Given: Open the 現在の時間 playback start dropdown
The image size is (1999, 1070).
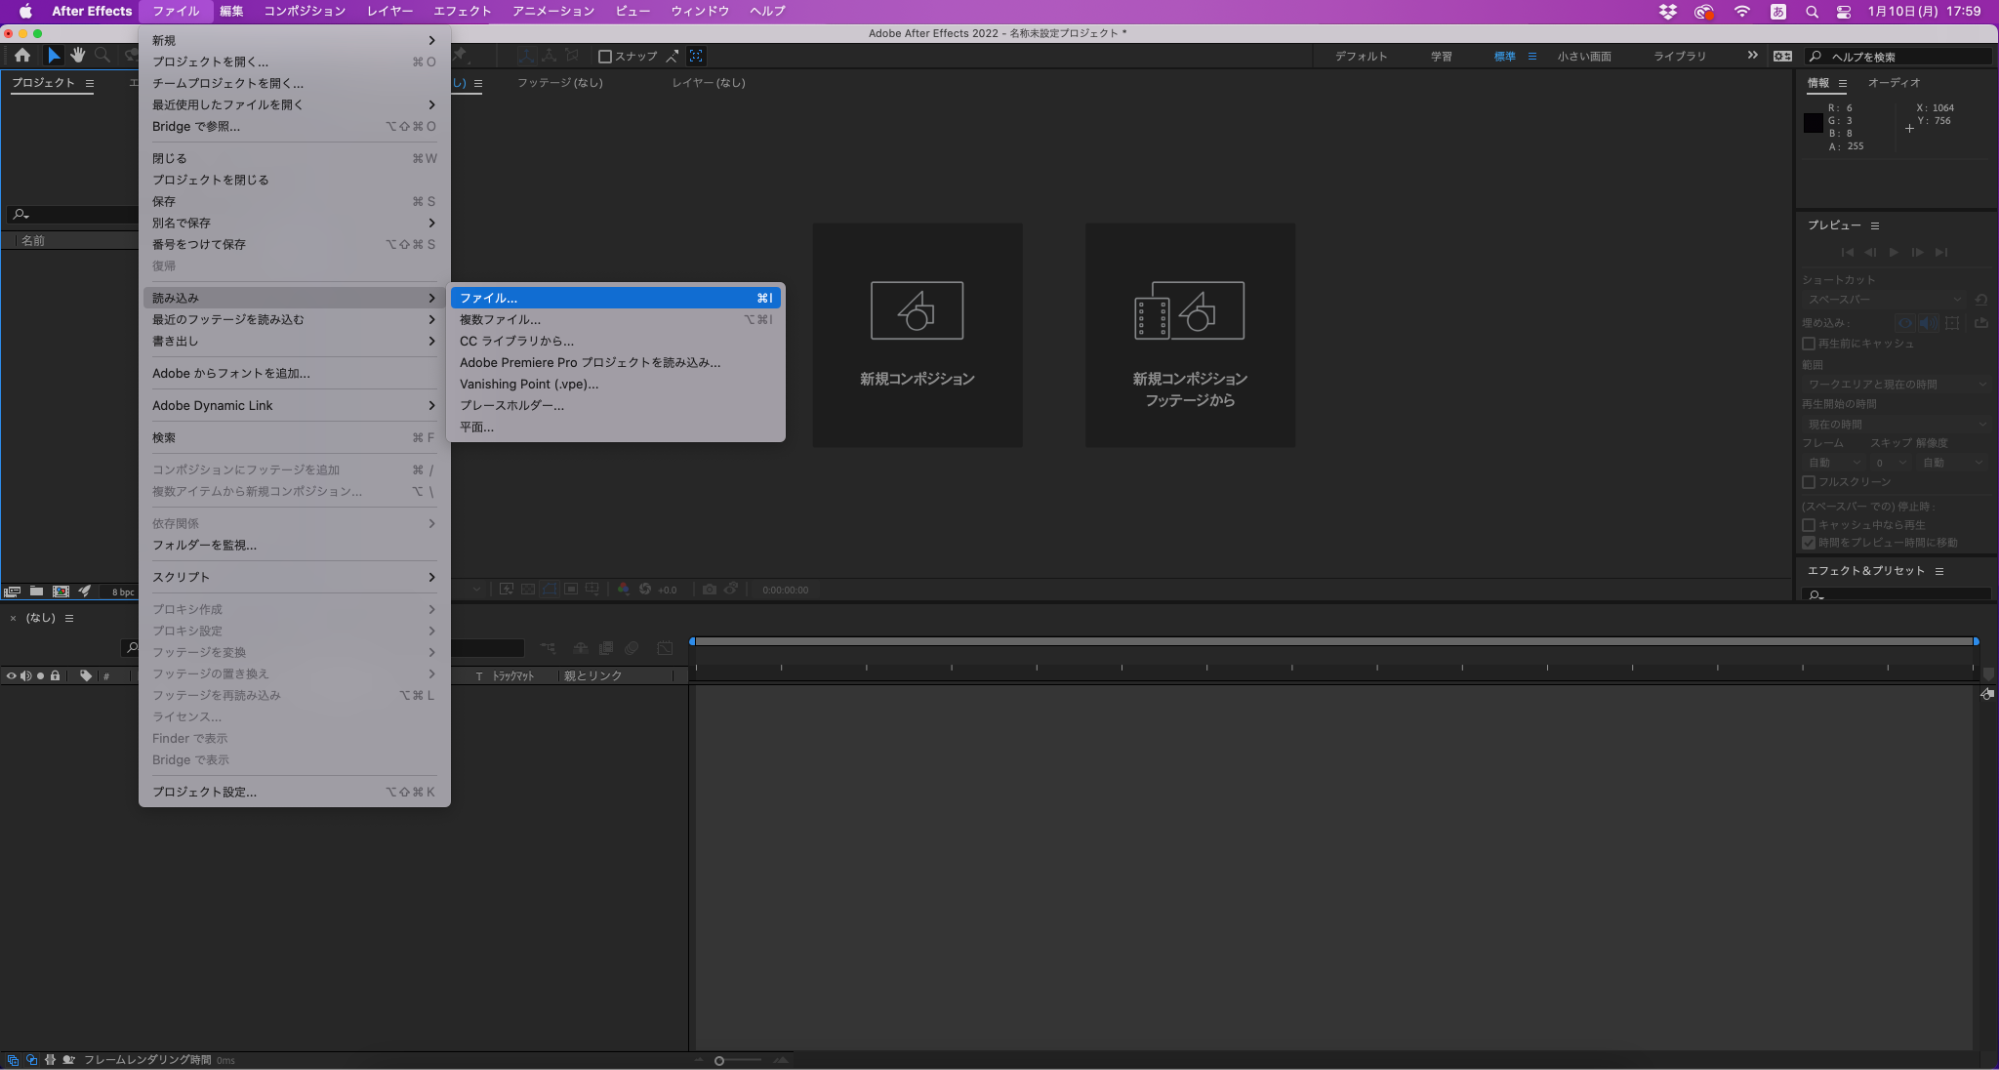Looking at the screenshot, I should click(1896, 424).
